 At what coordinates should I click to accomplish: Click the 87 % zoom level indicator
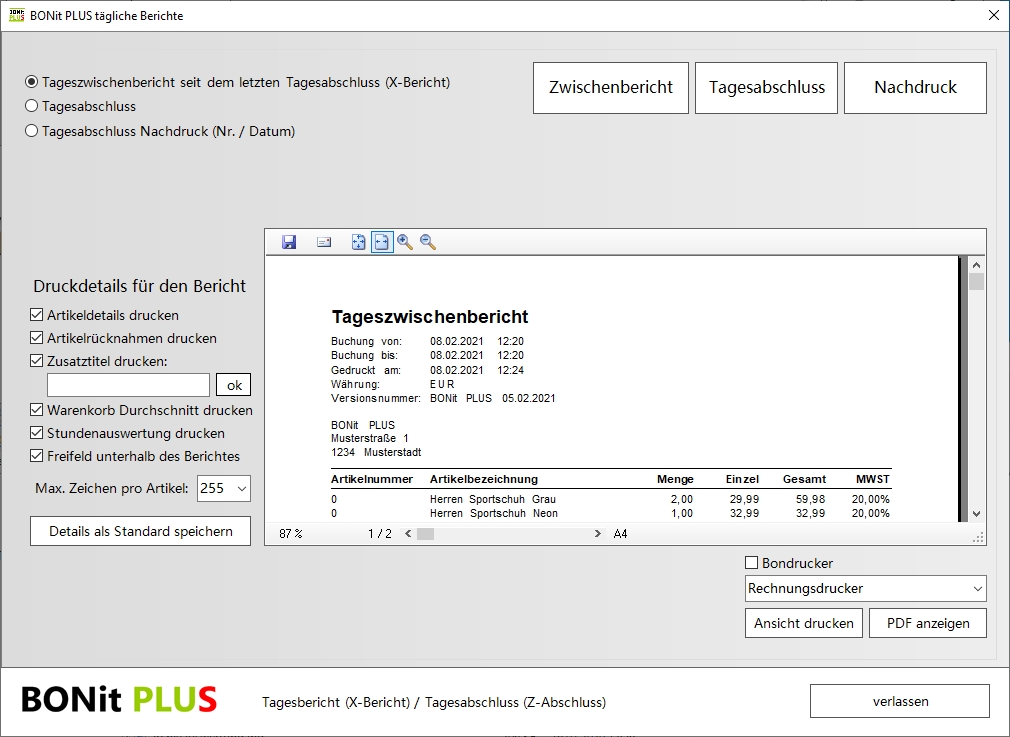[291, 533]
